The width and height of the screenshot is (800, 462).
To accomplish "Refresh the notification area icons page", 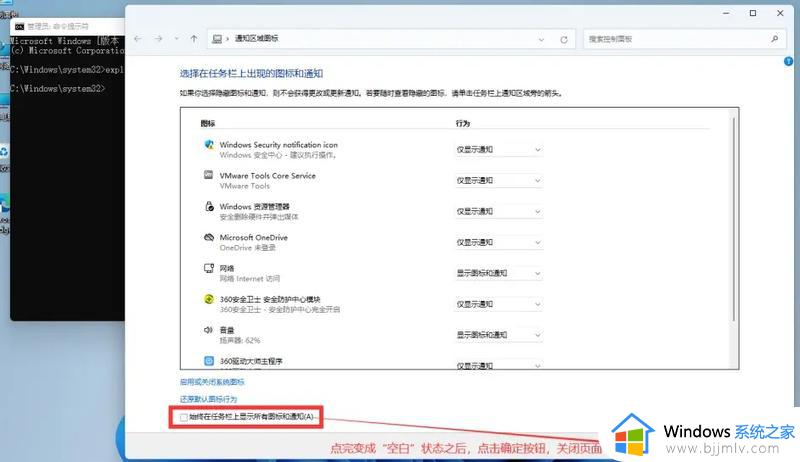I will [564, 39].
